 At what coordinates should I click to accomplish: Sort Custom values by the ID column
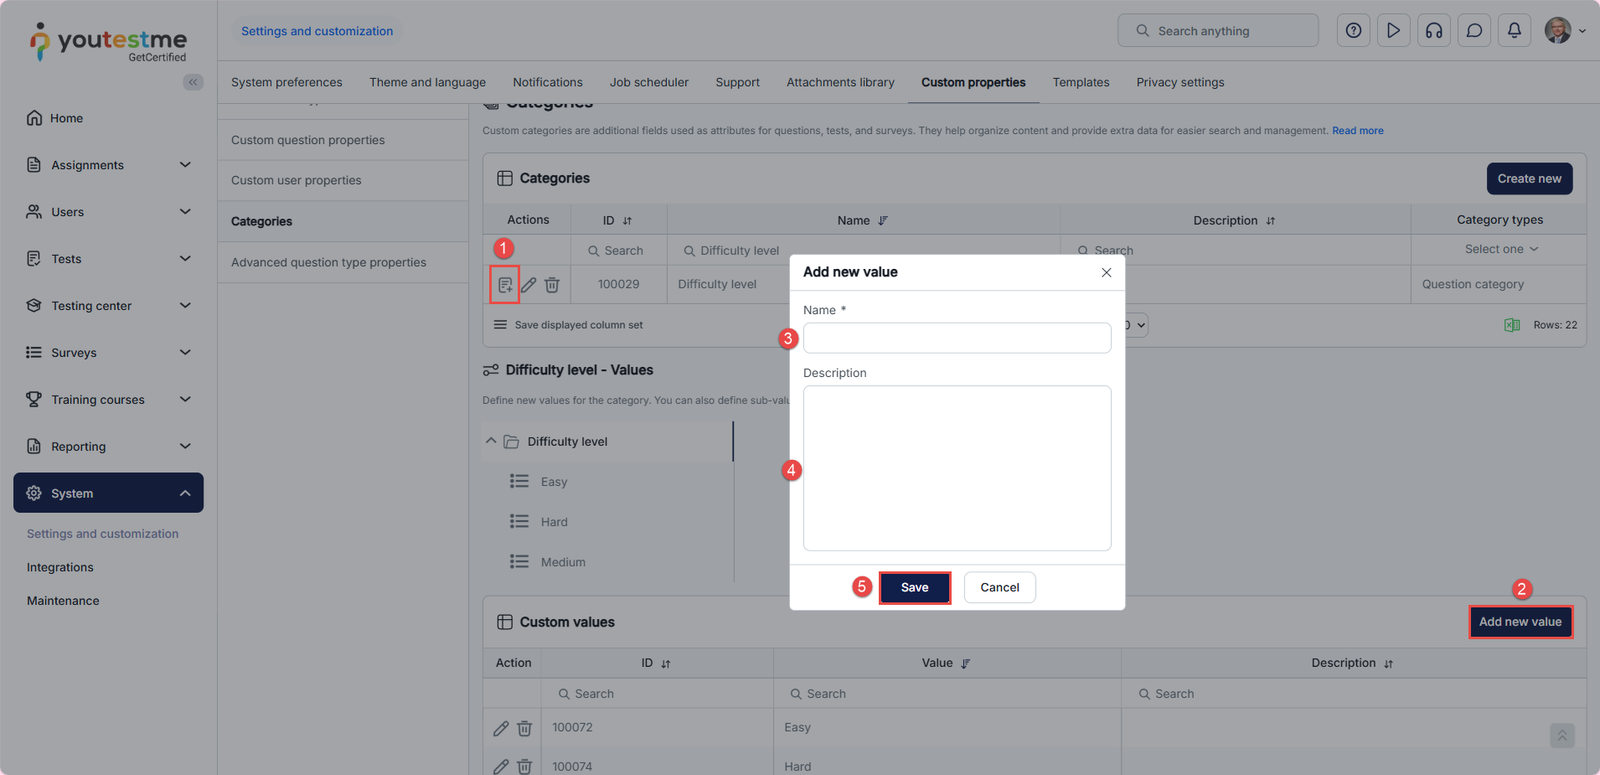point(666,664)
